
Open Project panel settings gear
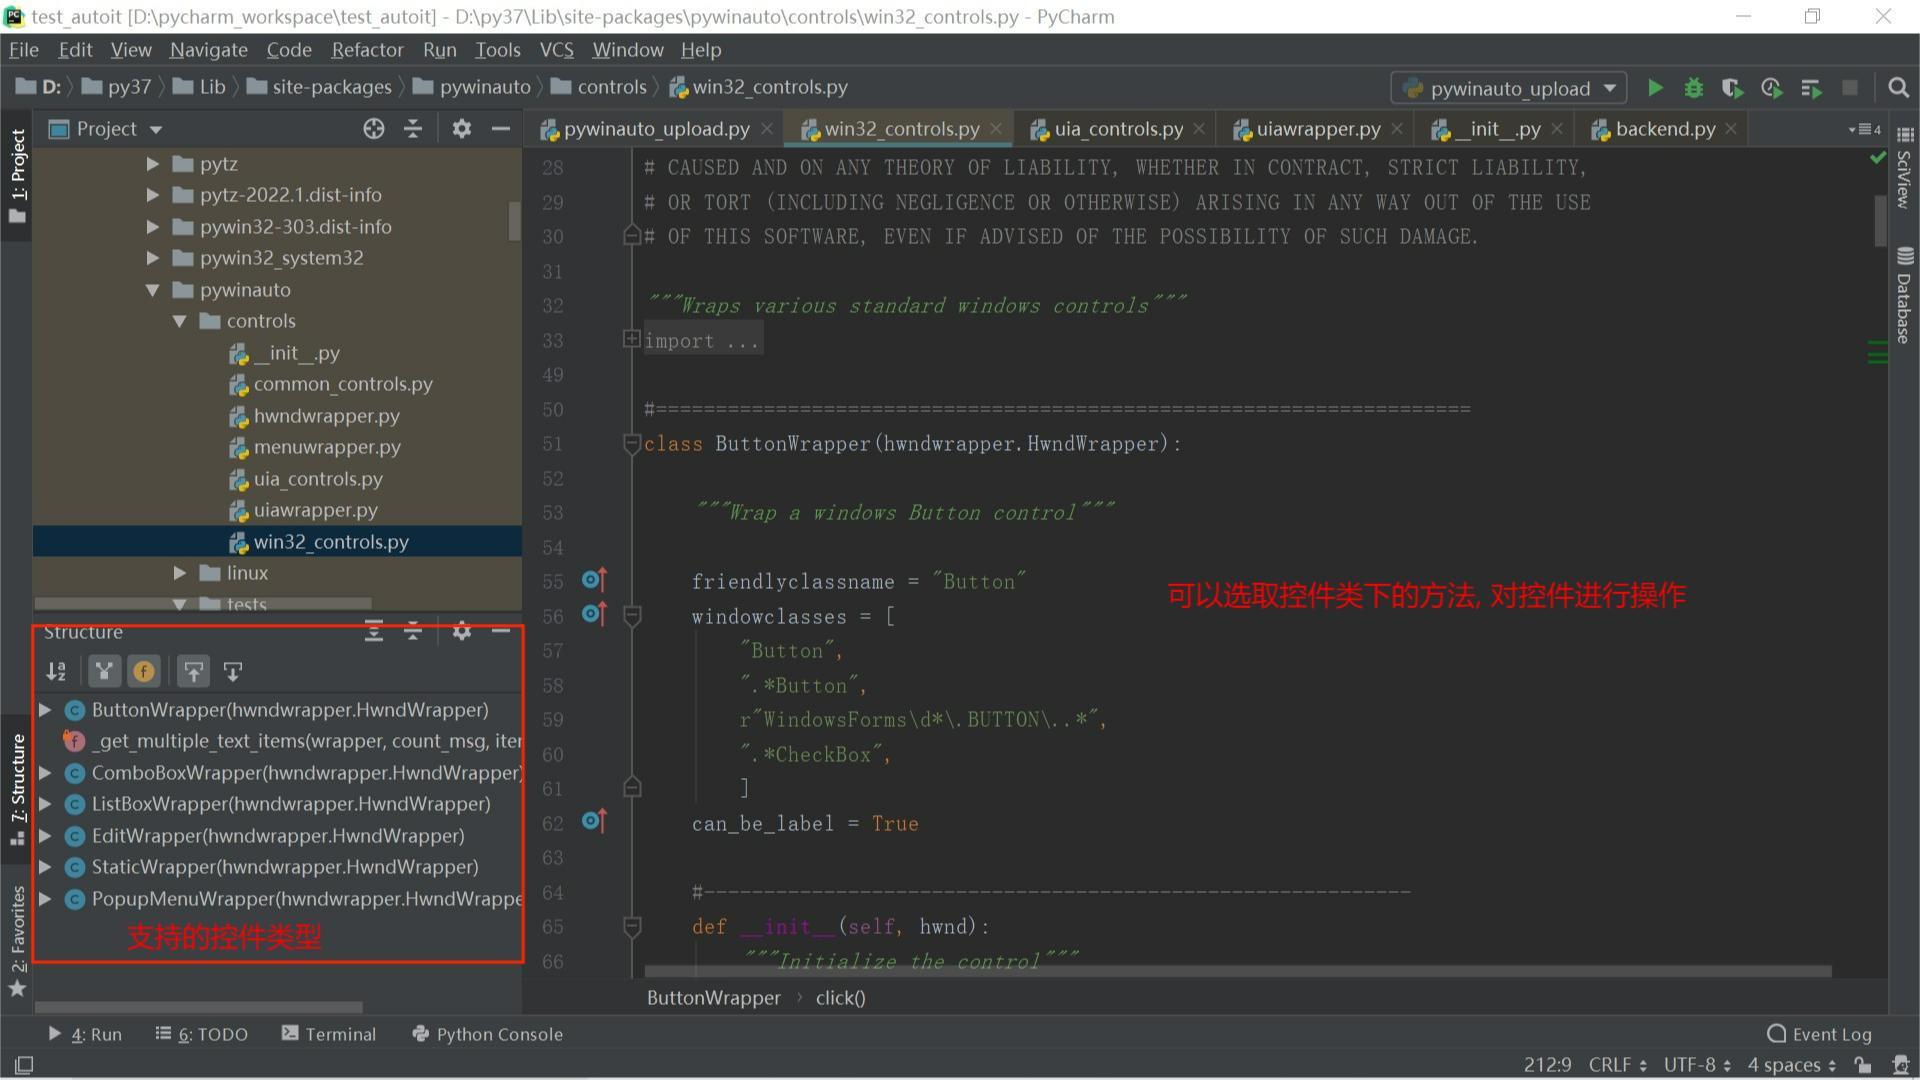pos(461,129)
